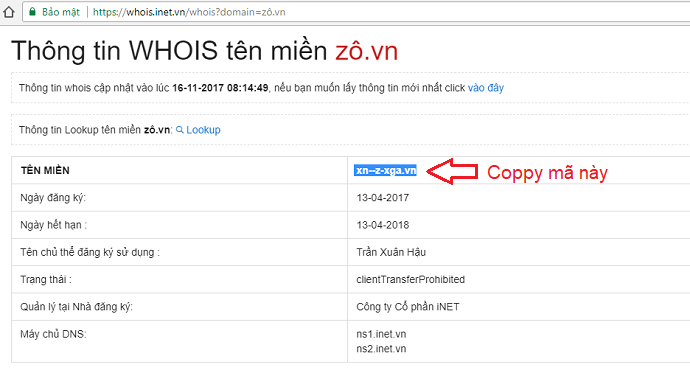Select the registration date 13-04-2017
Screen dimensions: 690x370
(x=383, y=198)
